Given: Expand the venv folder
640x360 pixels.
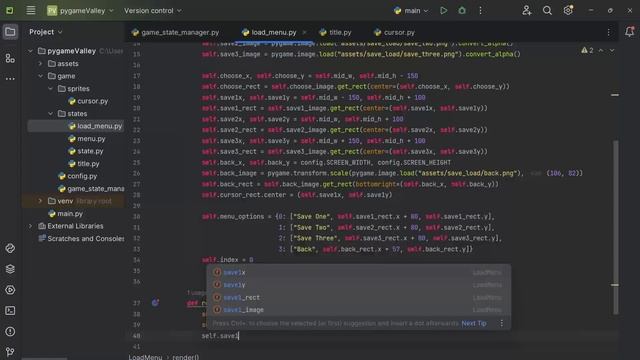Looking at the screenshot, I should [40, 201].
